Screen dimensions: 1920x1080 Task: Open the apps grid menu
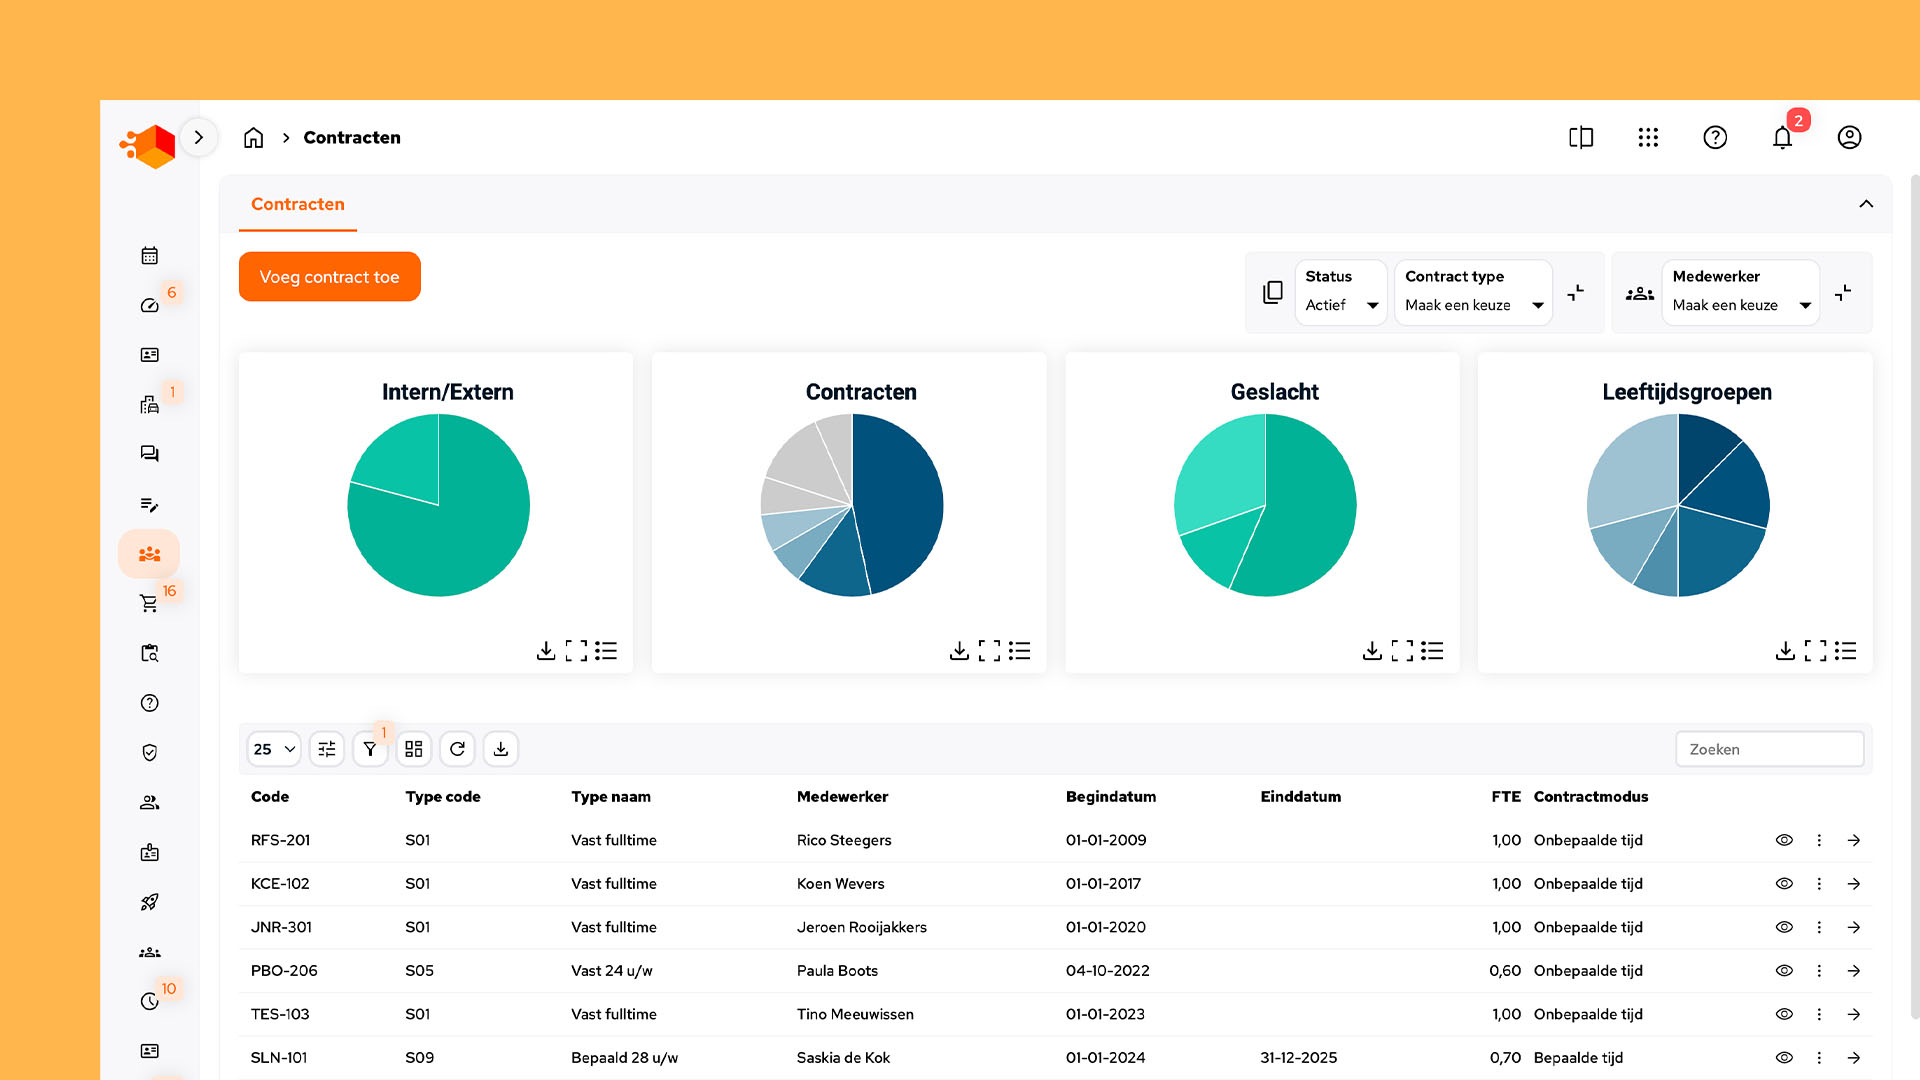click(1648, 138)
